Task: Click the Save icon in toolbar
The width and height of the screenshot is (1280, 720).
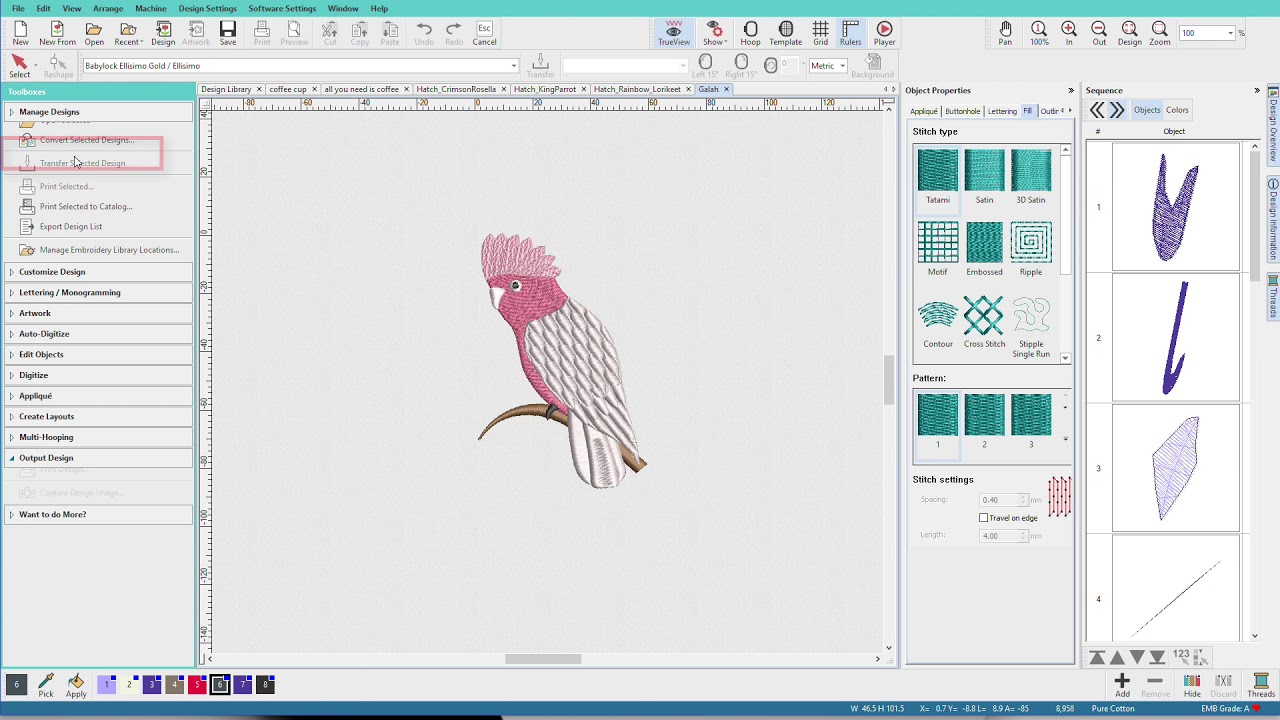Action: [x=228, y=33]
